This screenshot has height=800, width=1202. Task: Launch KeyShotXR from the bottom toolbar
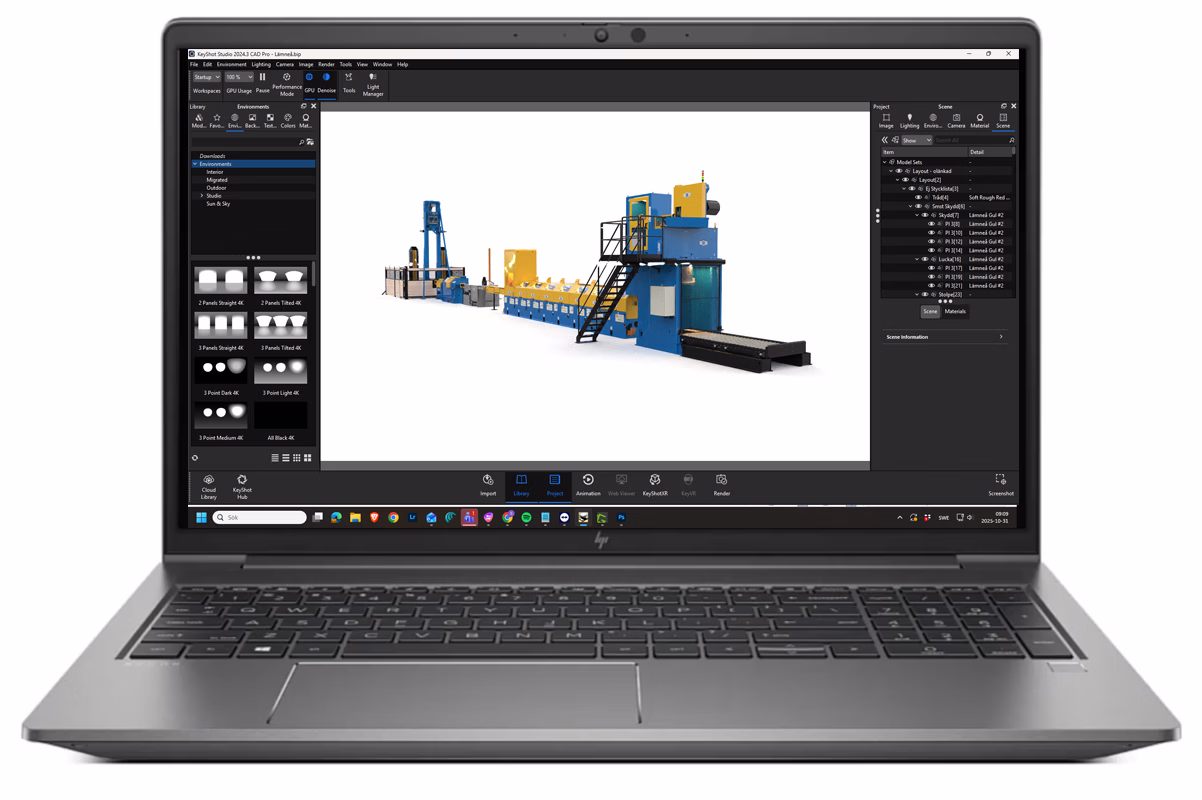point(654,483)
